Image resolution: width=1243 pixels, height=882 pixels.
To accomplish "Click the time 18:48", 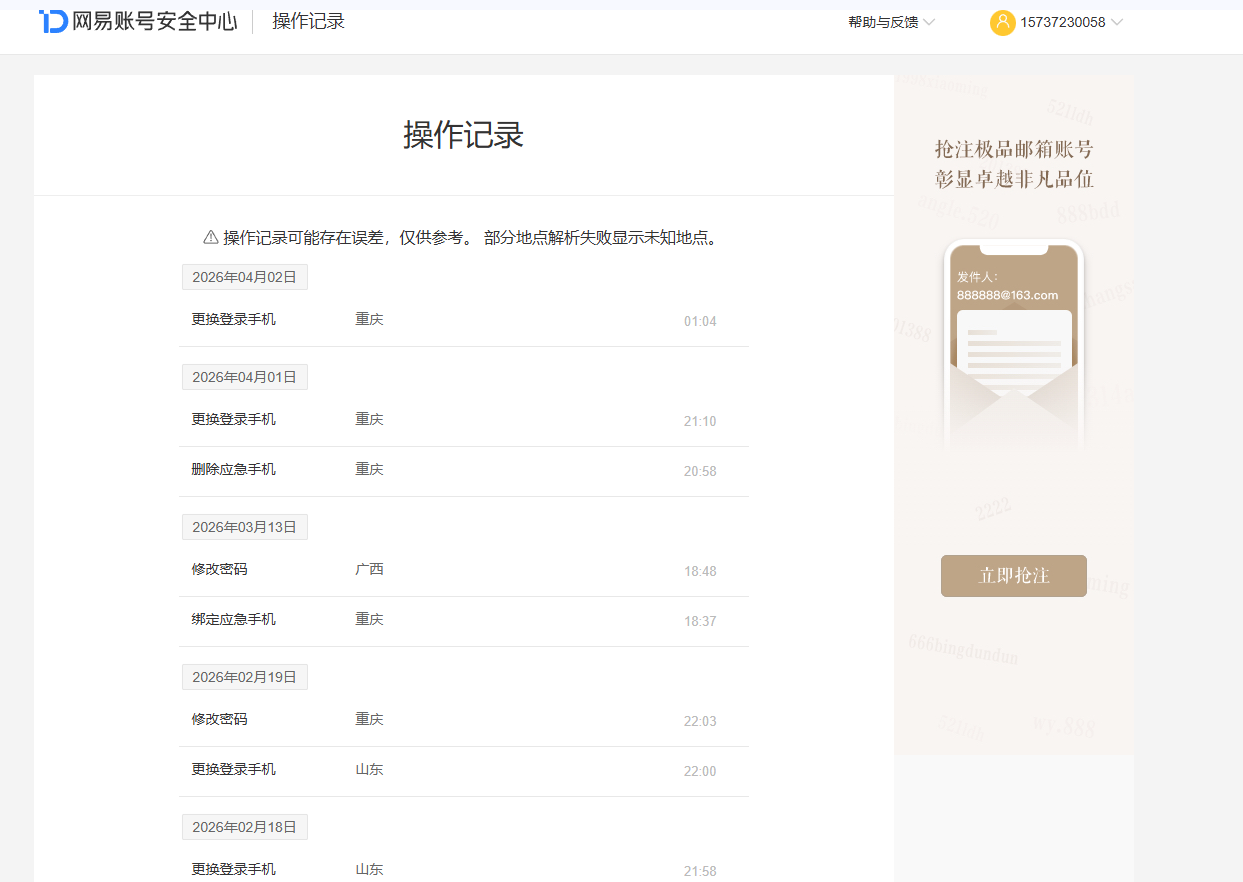I will pos(700,571).
